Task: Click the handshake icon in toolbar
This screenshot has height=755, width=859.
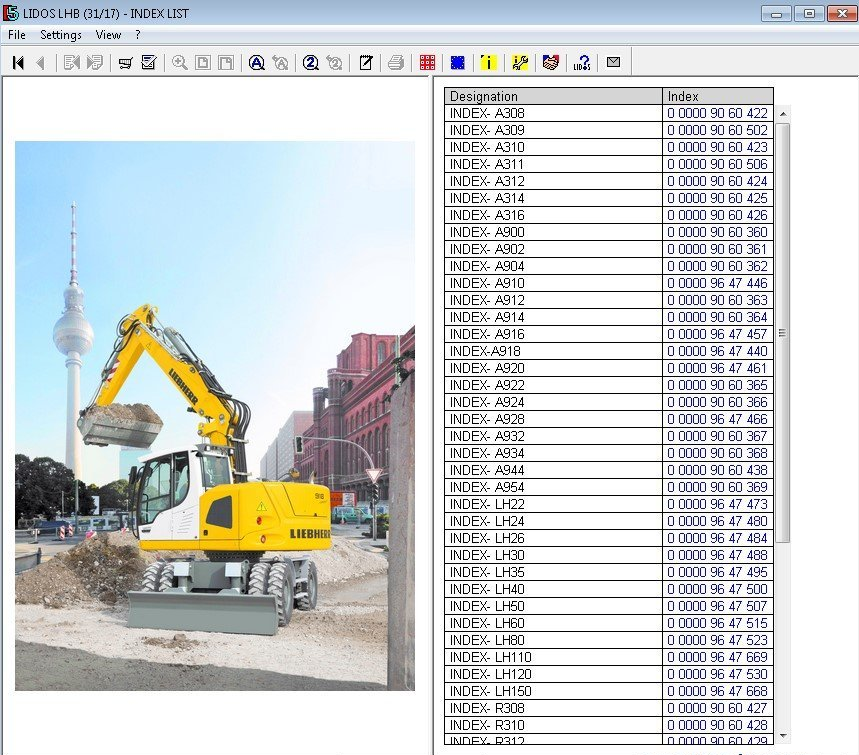Action: [550, 63]
